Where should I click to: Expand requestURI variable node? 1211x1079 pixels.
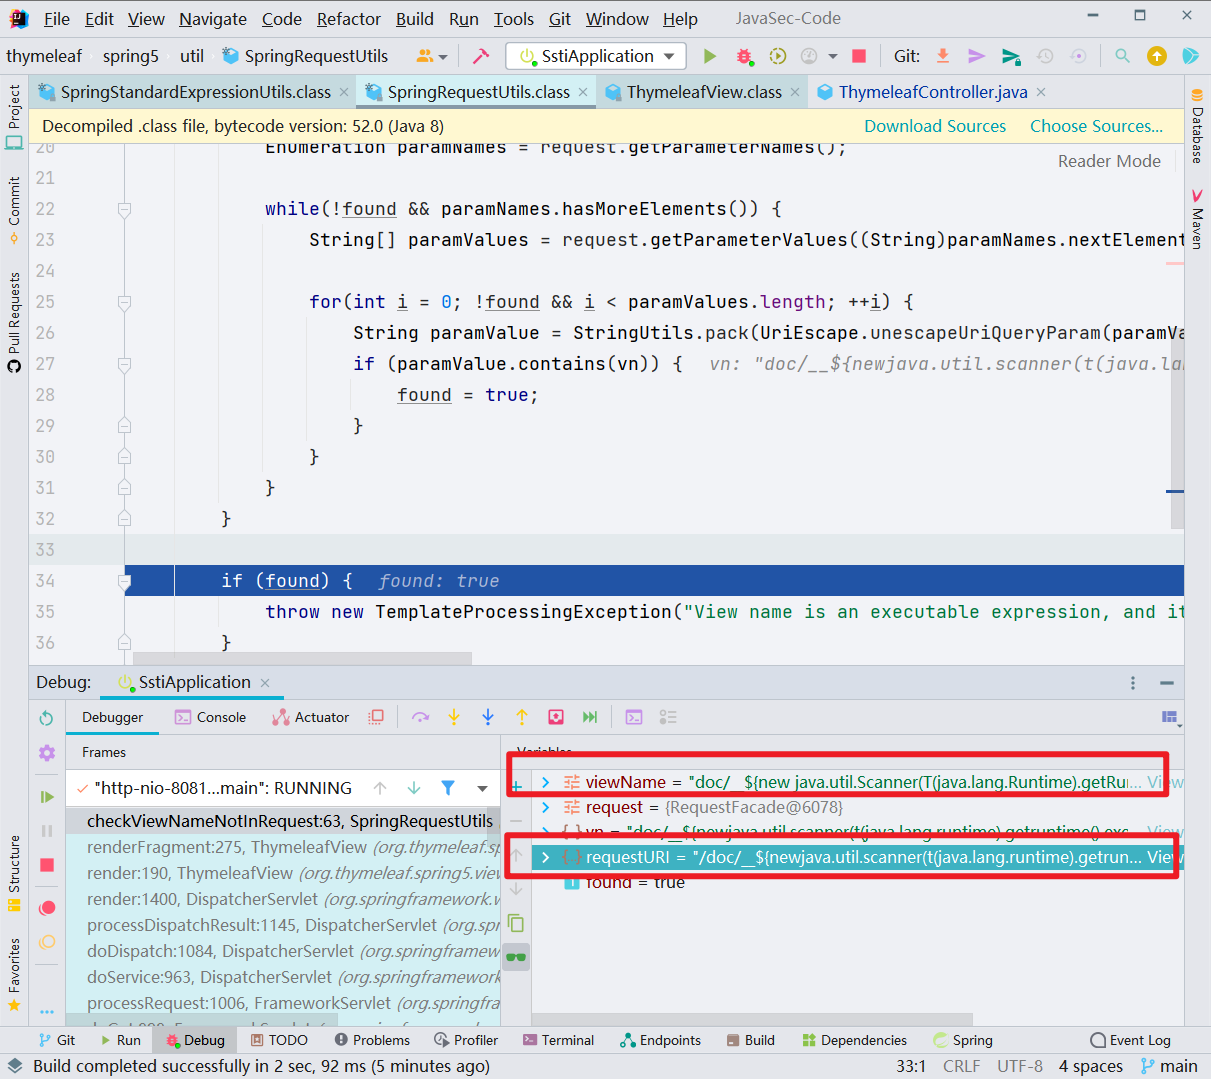545,857
